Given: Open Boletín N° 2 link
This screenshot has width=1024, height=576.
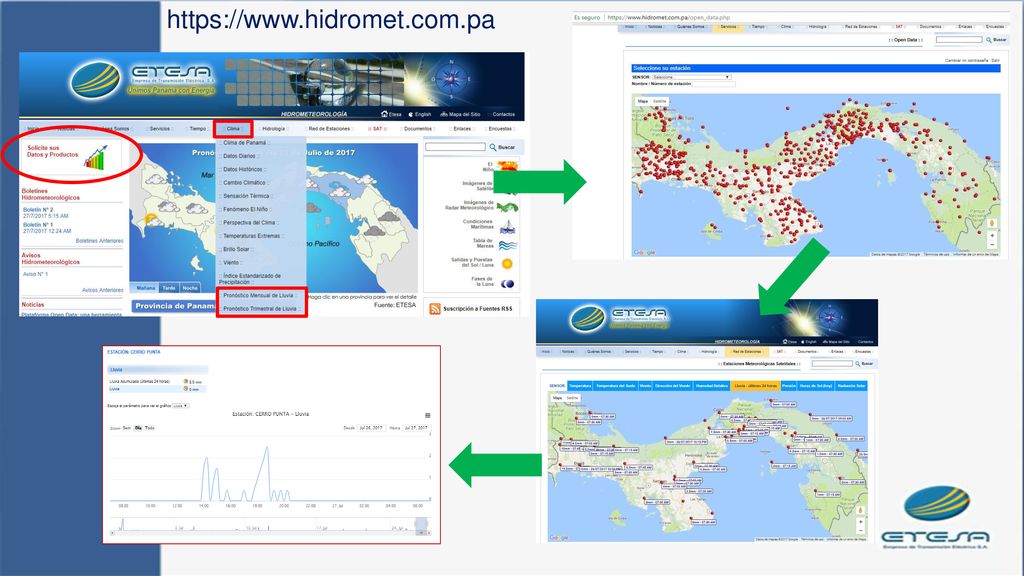Looking at the screenshot, I should click(39, 210).
